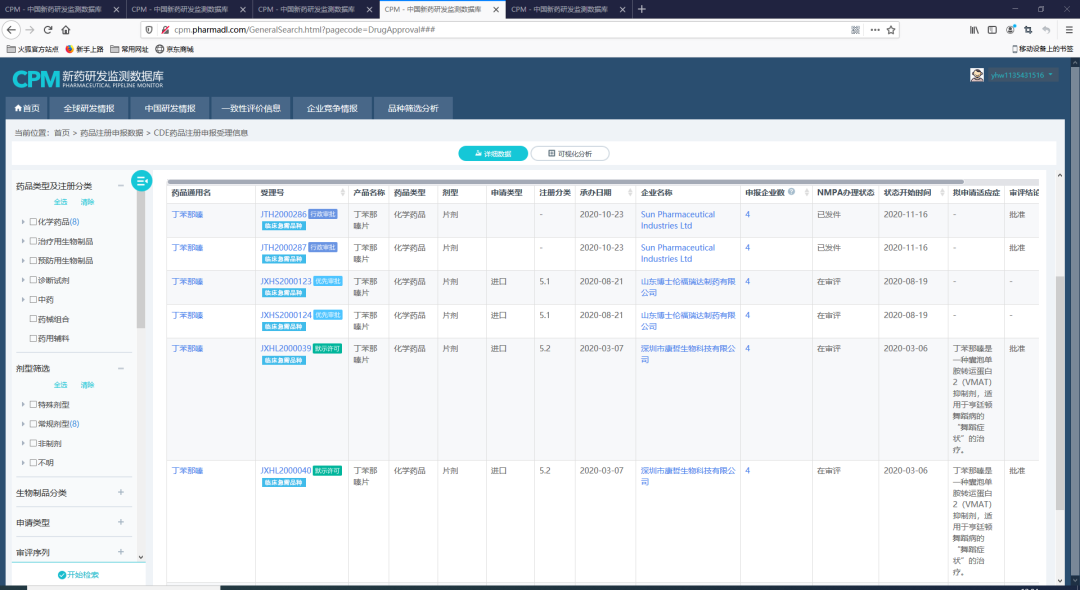
Task: Click the help icon beside 申报企业数 header
Action: (792, 193)
